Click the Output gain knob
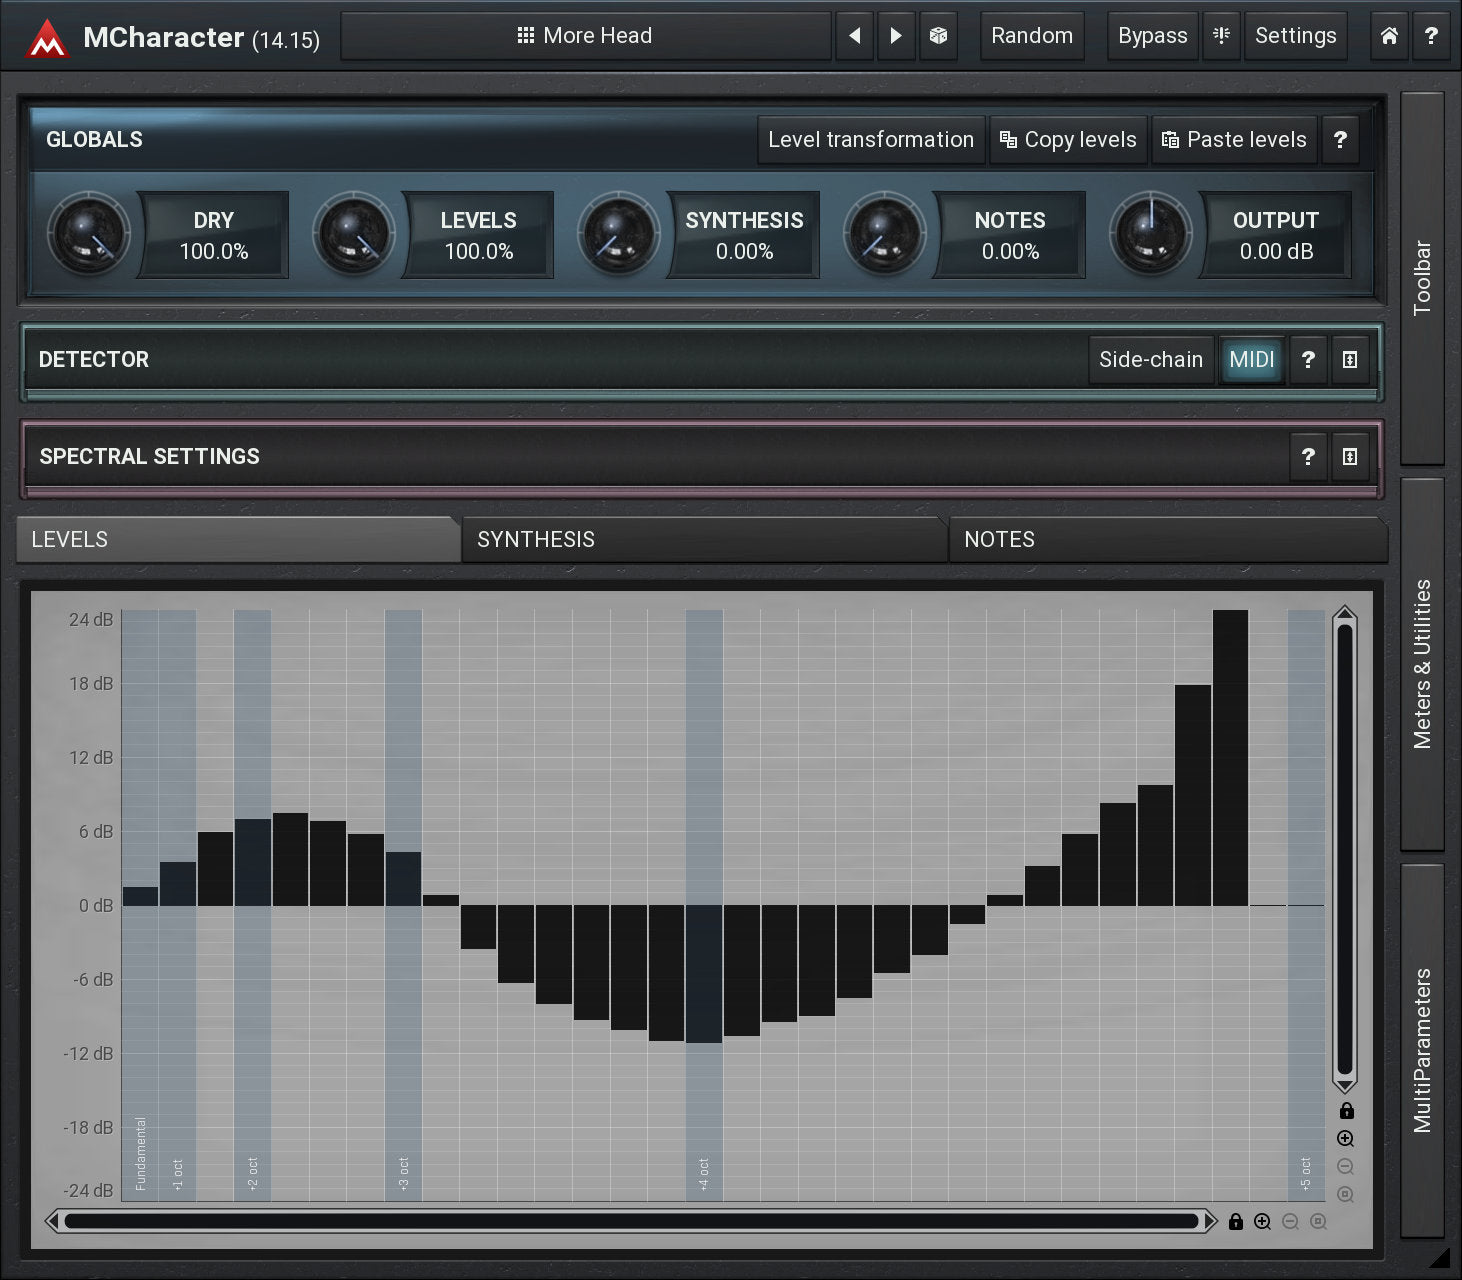Image resolution: width=1462 pixels, height=1280 pixels. (1150, 234)
